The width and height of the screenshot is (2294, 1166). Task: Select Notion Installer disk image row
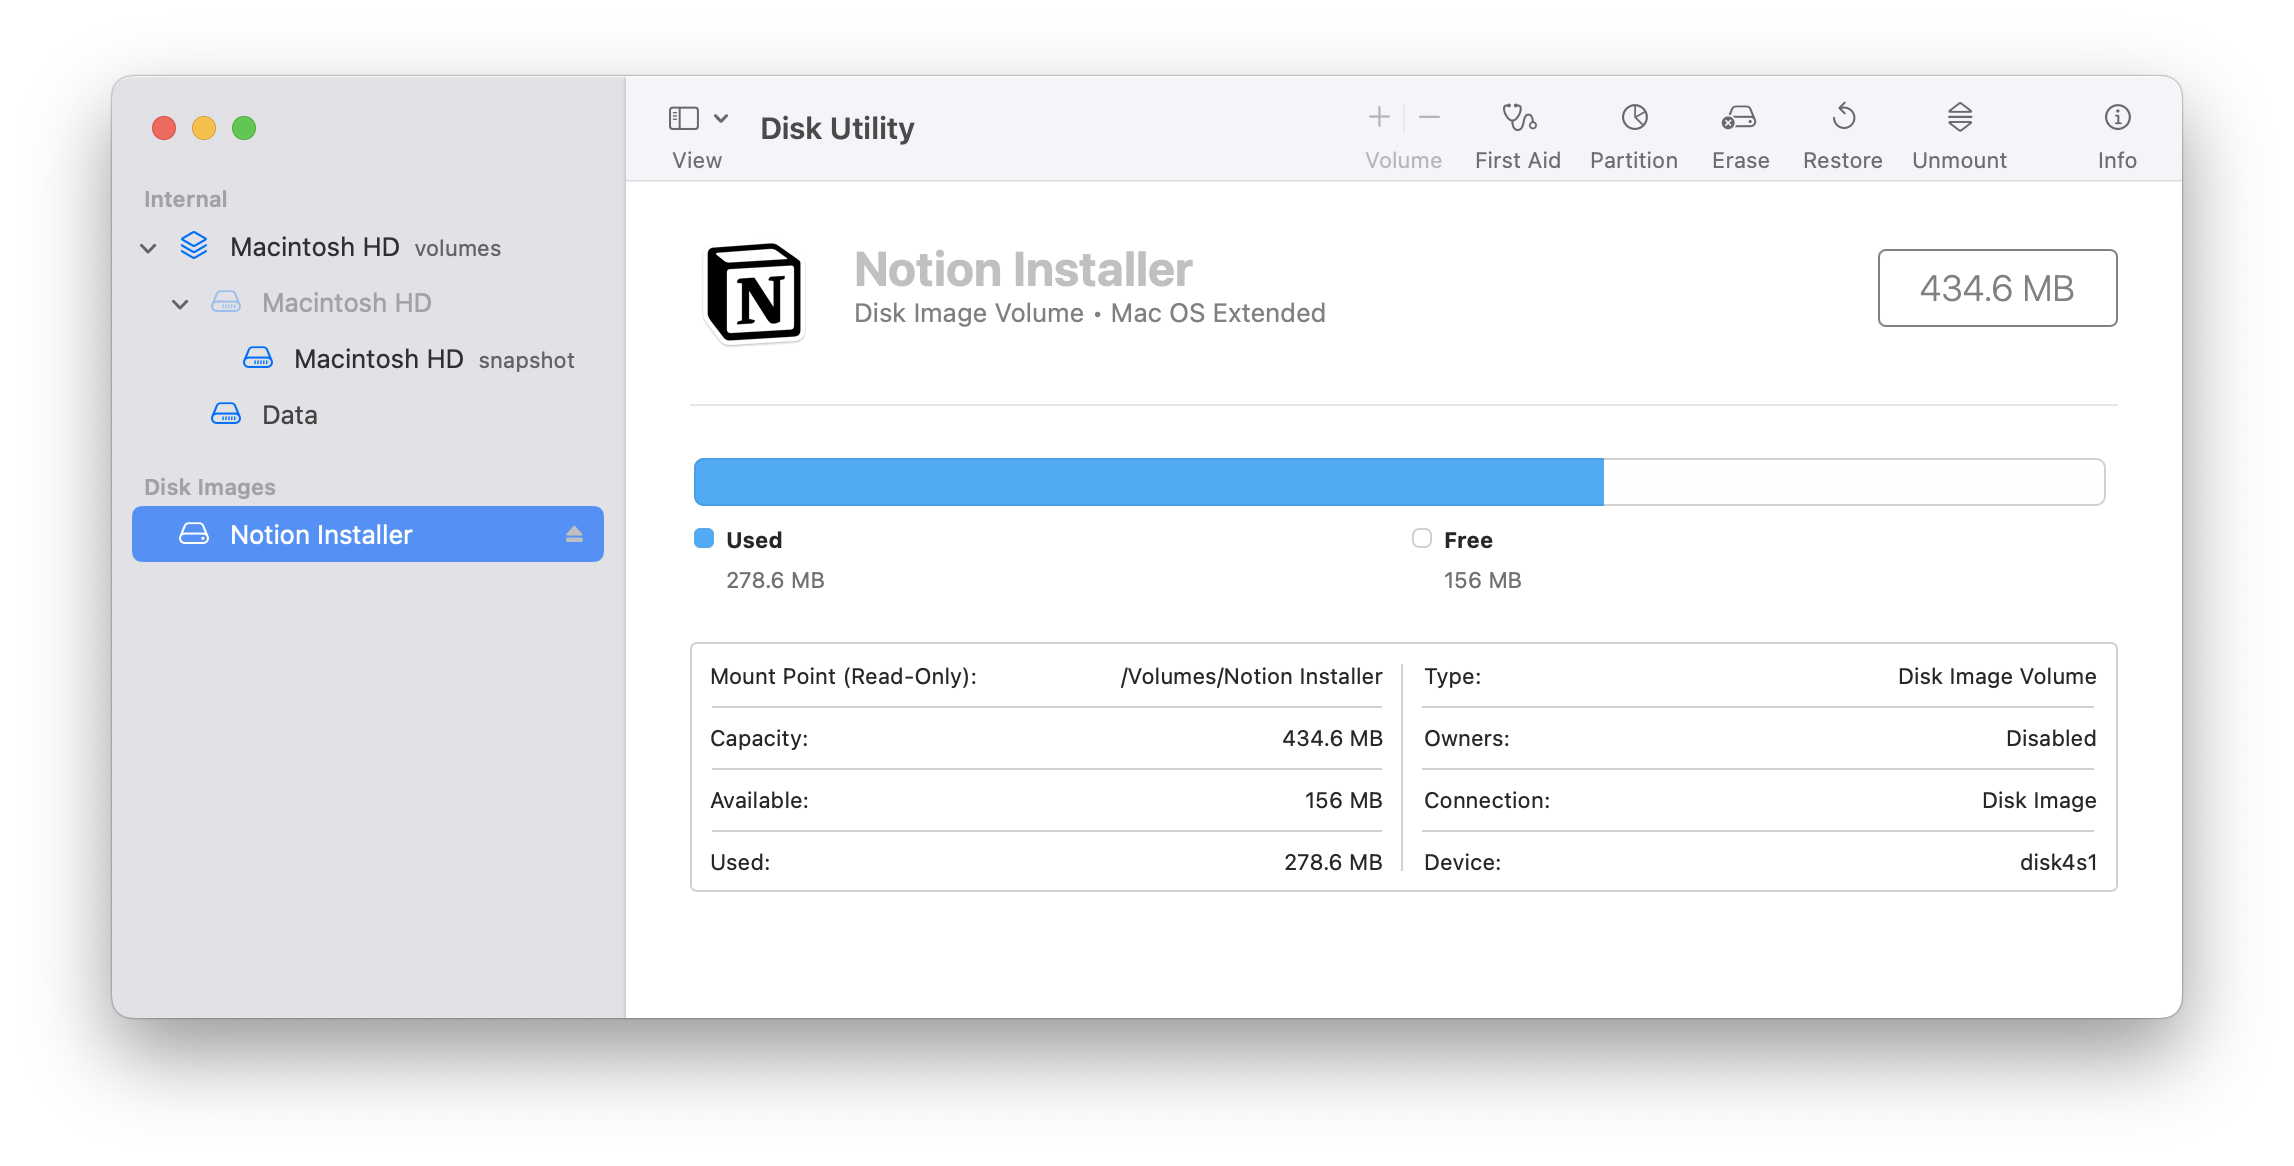coord(368,534)
